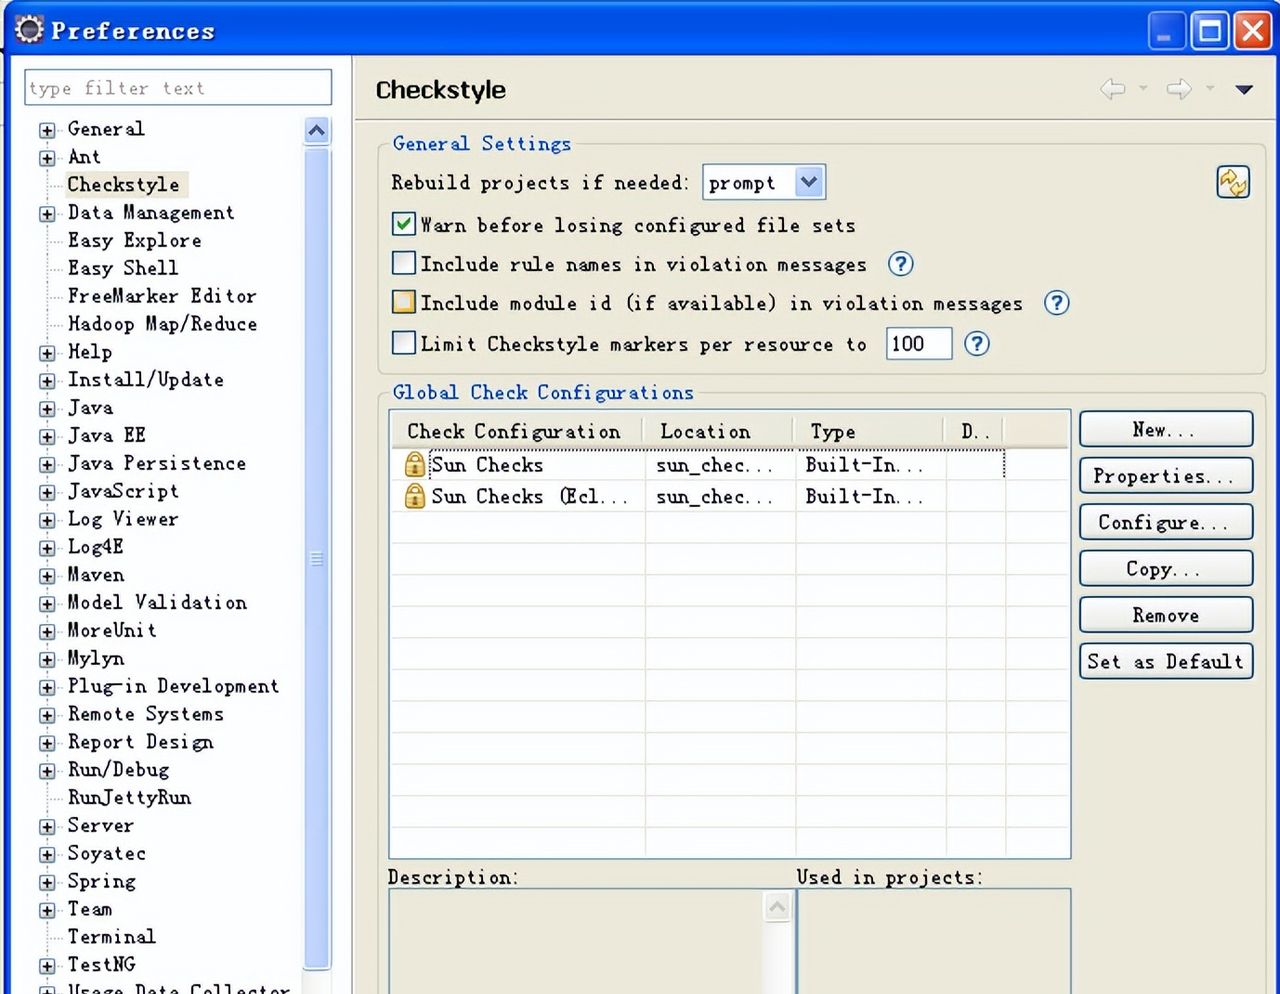1280x994 pixels.
Task: Expand the Data Management node
Action: coord(47,214)
